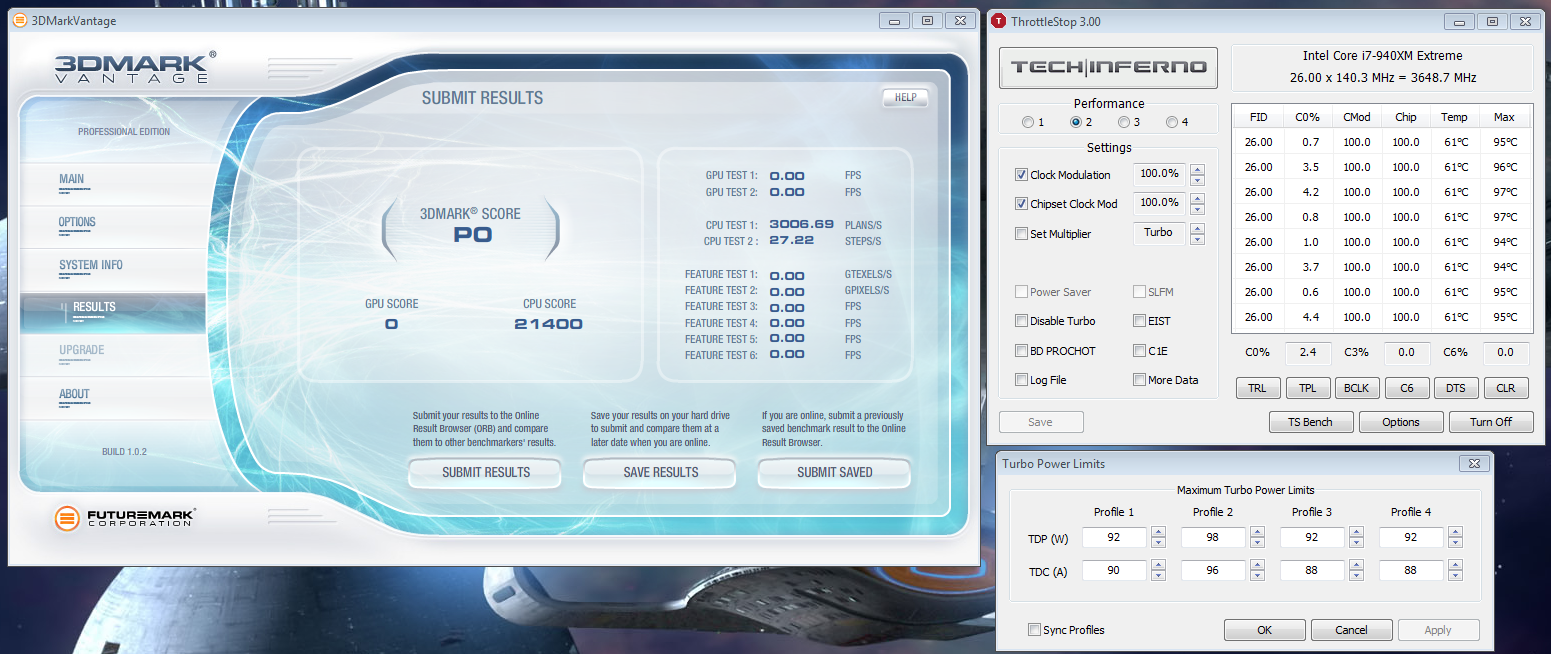Enable the Log File checkbox
The image size is (1551, 654).
click(x=1021, y=380)
